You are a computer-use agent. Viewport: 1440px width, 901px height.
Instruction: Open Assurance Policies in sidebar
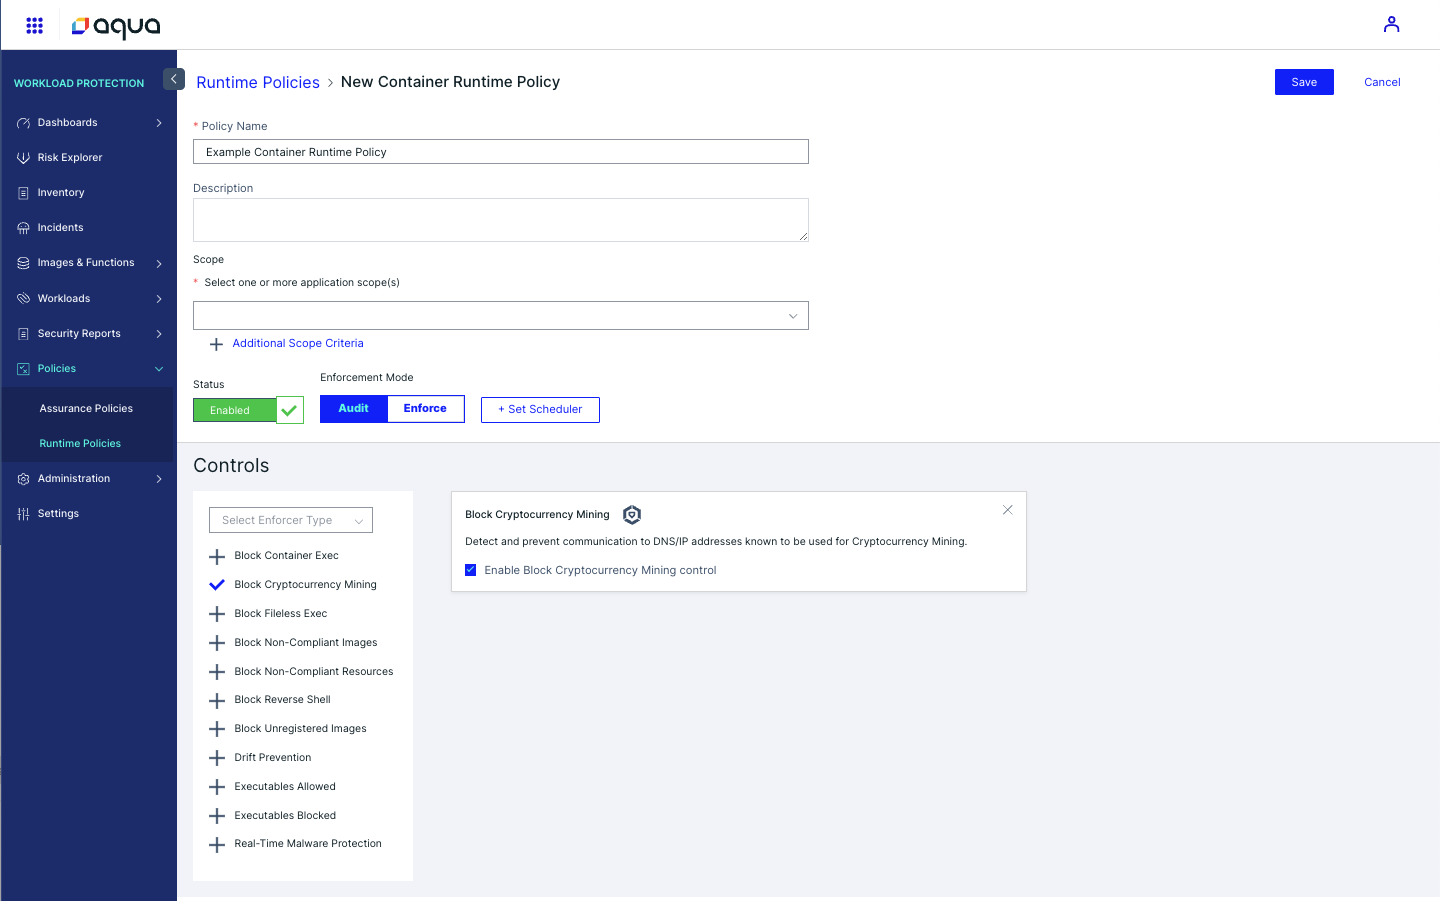point(86,409)
